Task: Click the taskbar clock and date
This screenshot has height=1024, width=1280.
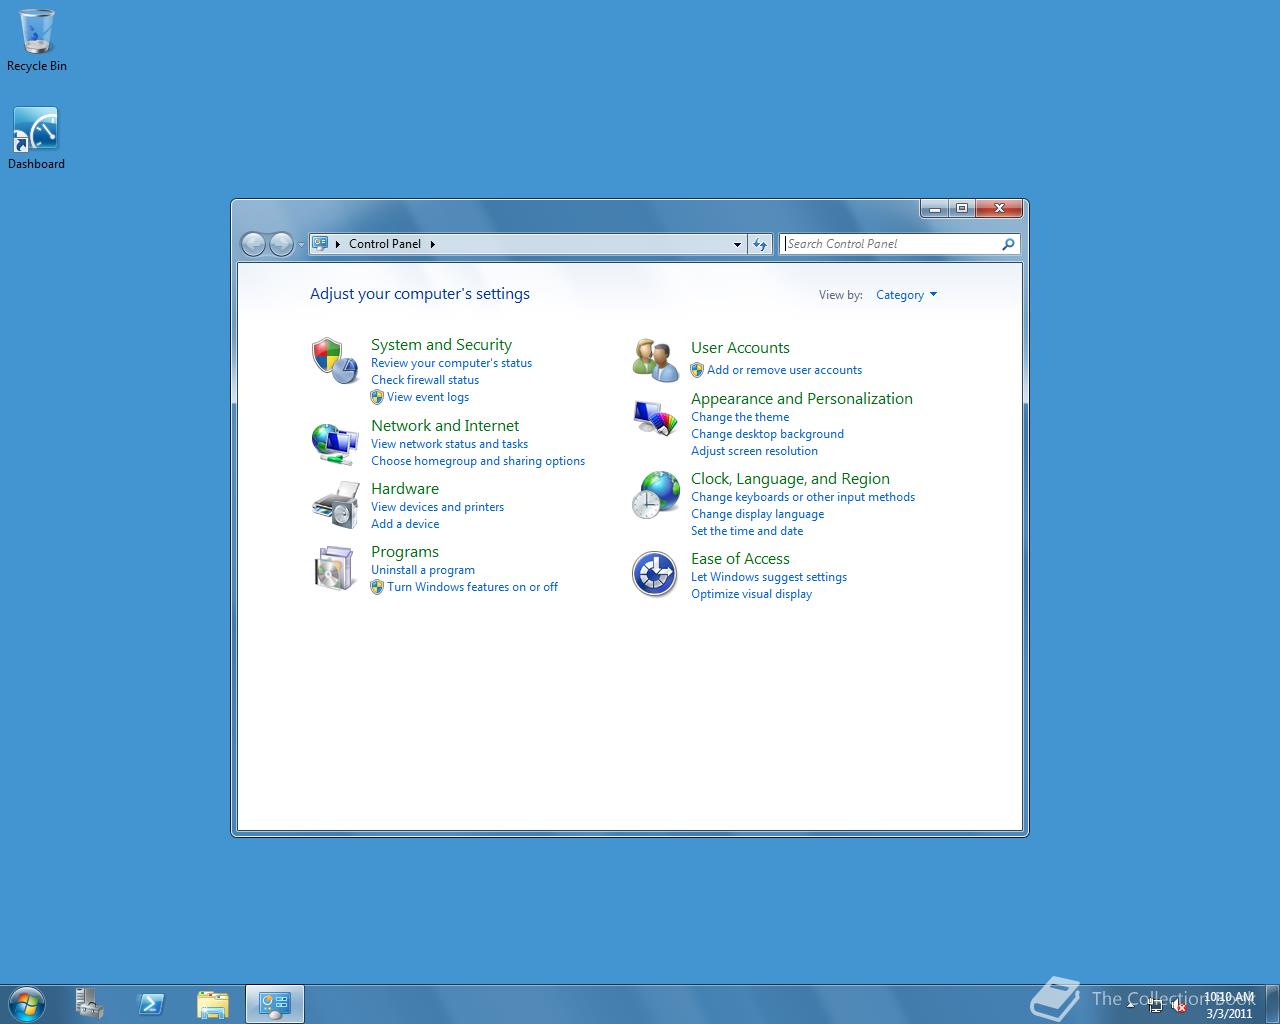Action: tap(1229, 1005)
